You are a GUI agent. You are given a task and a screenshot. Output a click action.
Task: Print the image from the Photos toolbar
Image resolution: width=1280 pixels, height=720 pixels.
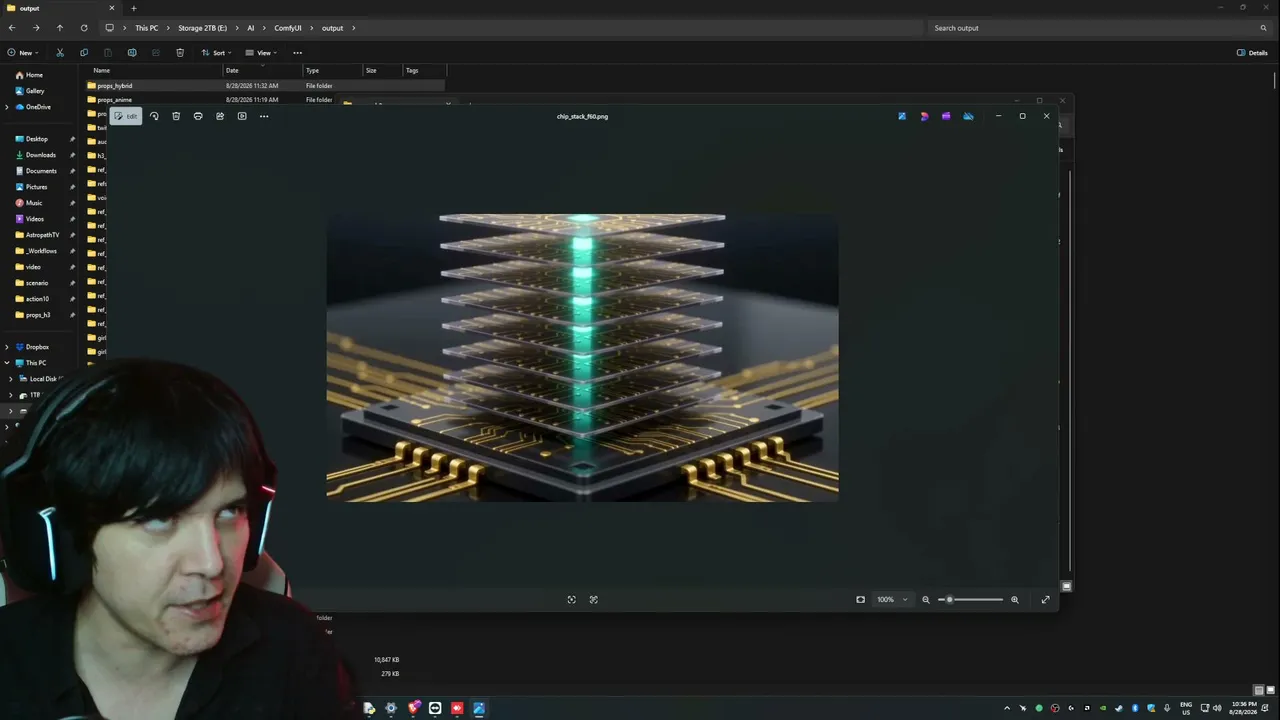pos(198,116)
